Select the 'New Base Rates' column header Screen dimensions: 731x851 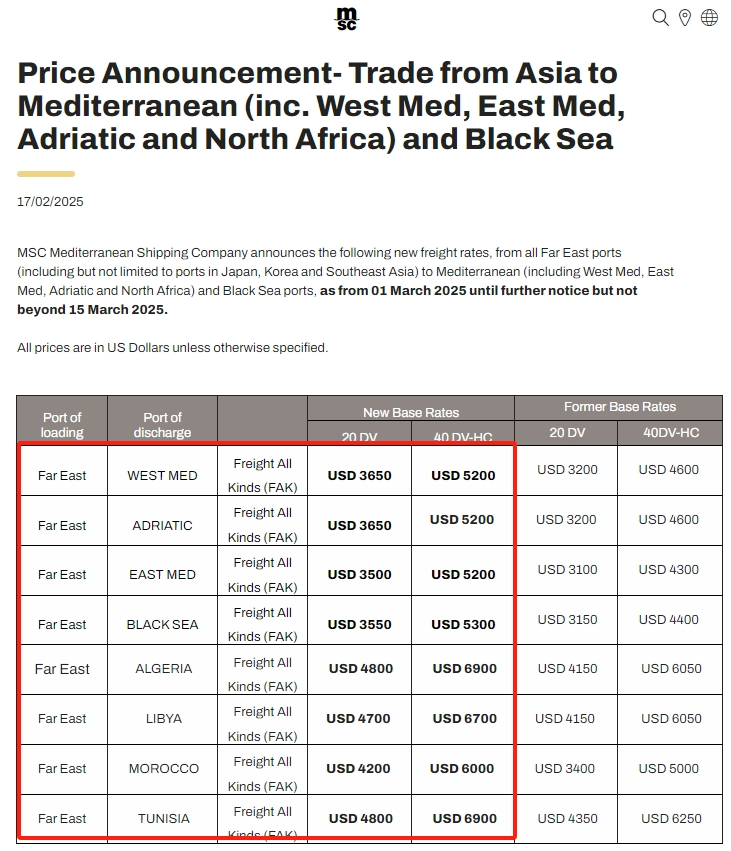410,411
